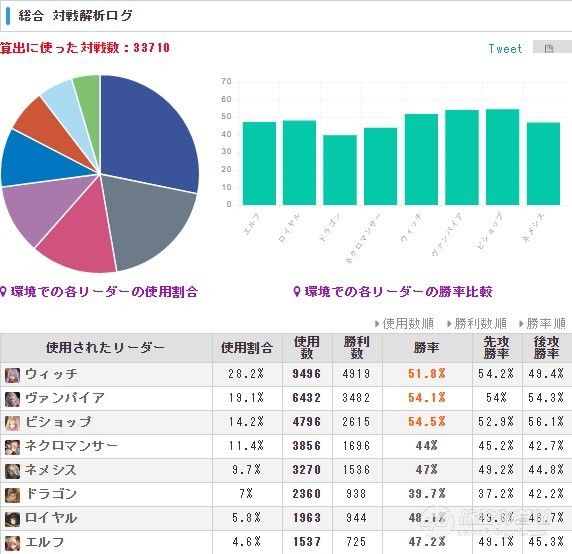Click the 9496 usage count cell
This screenshot has height=554, width=572.
click(307, 374)
